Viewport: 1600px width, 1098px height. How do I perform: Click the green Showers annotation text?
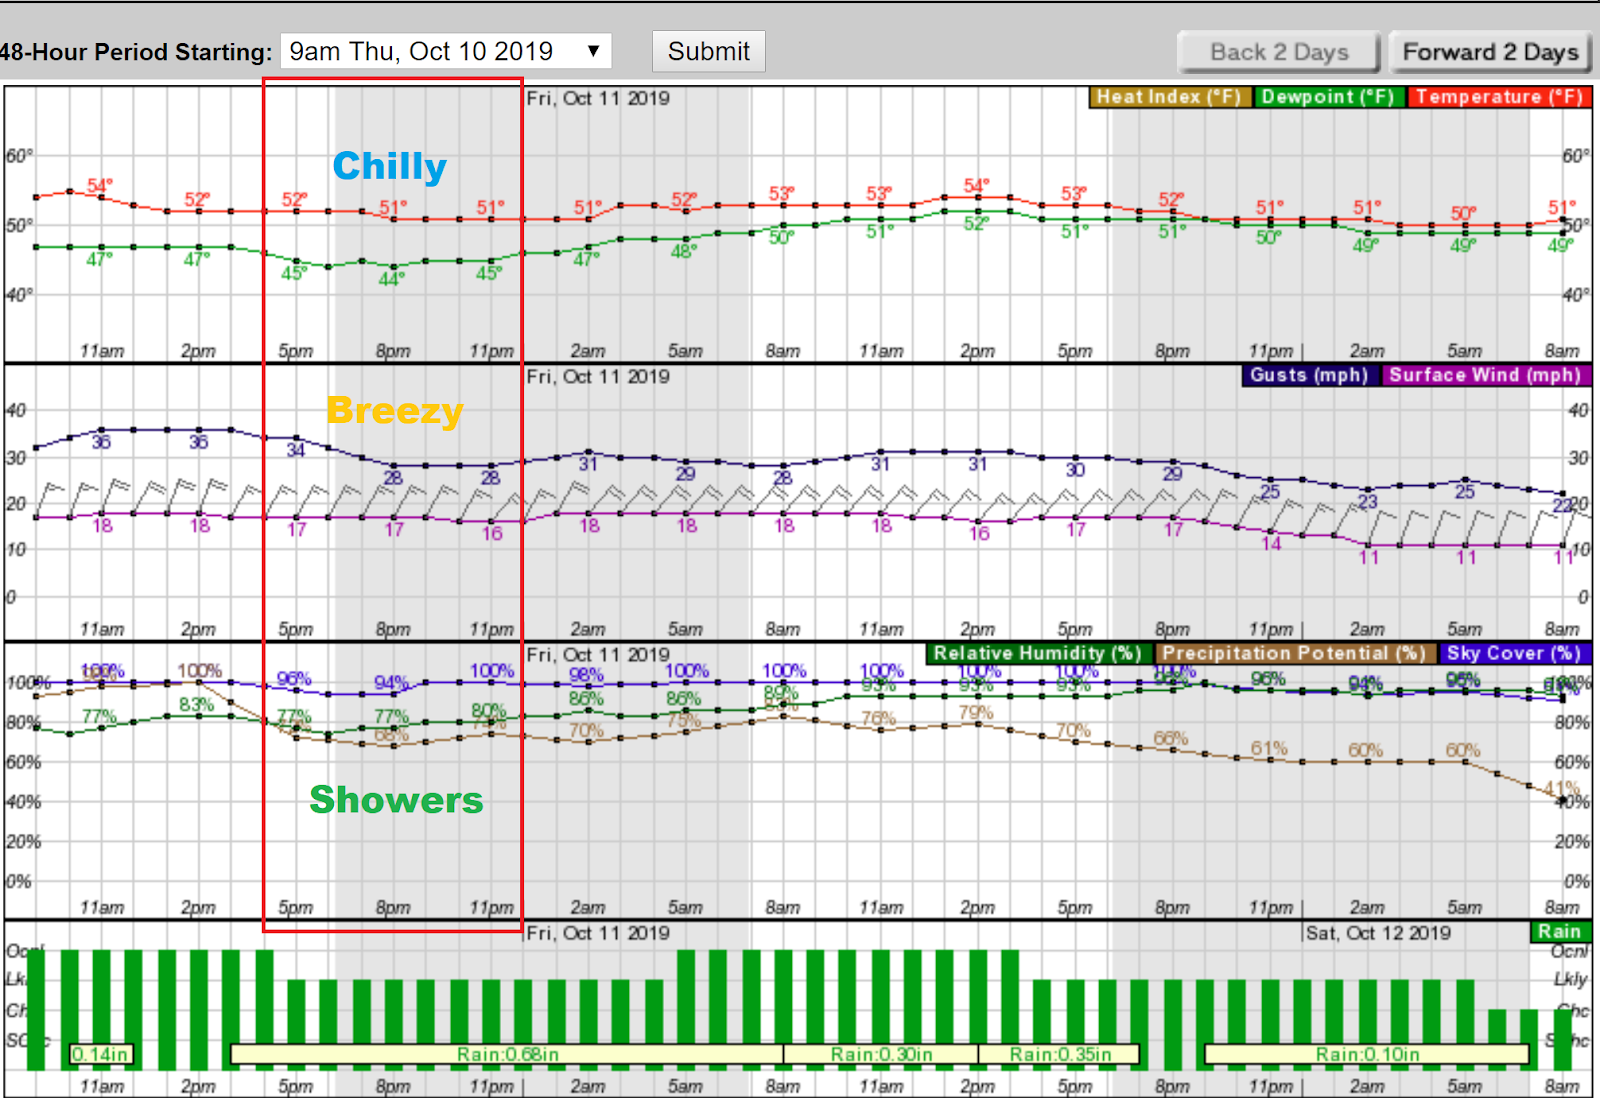click(396, 800)
